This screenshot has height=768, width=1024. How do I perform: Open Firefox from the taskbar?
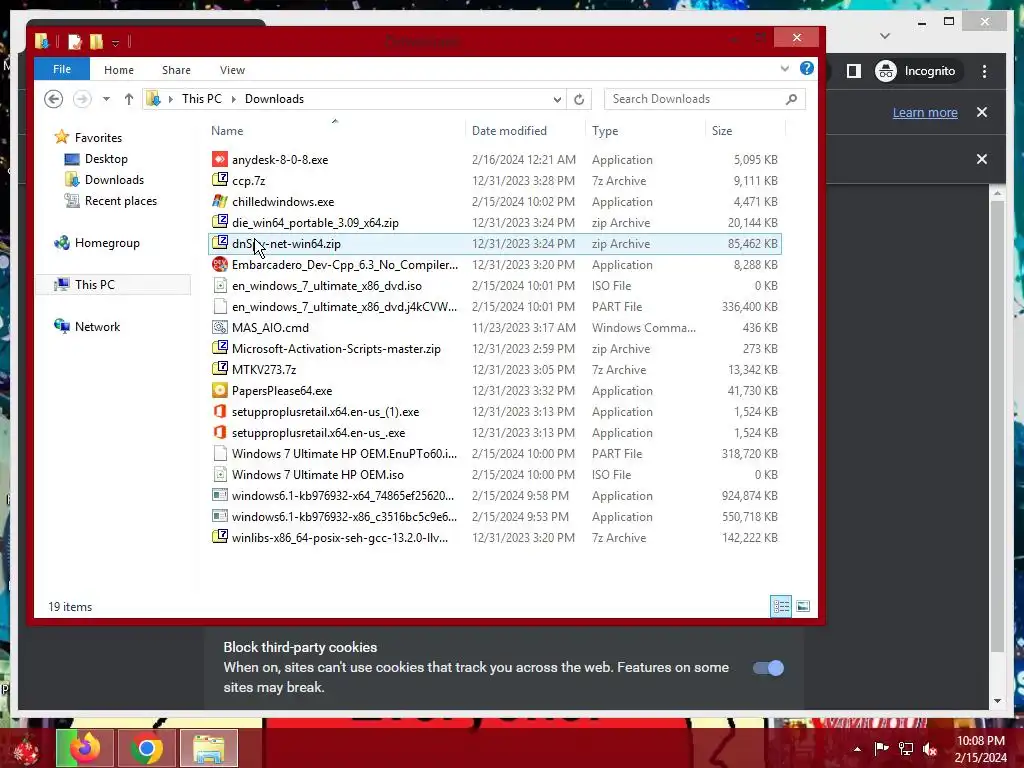[85, 748]
